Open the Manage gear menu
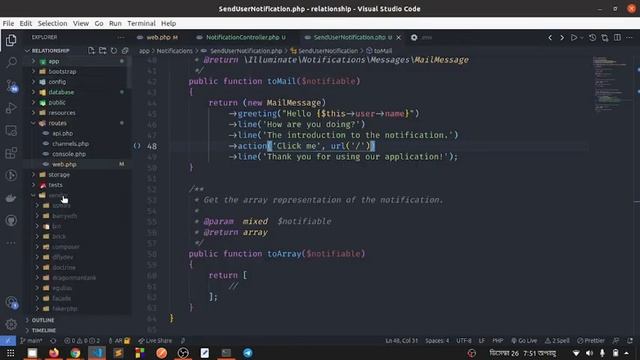 pyautogui.click(x=11, y=324)
